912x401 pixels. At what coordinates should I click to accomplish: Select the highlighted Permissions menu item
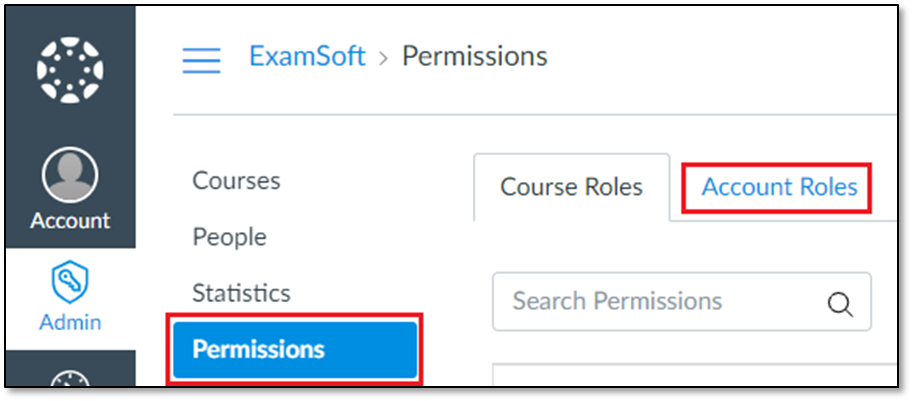295,350
